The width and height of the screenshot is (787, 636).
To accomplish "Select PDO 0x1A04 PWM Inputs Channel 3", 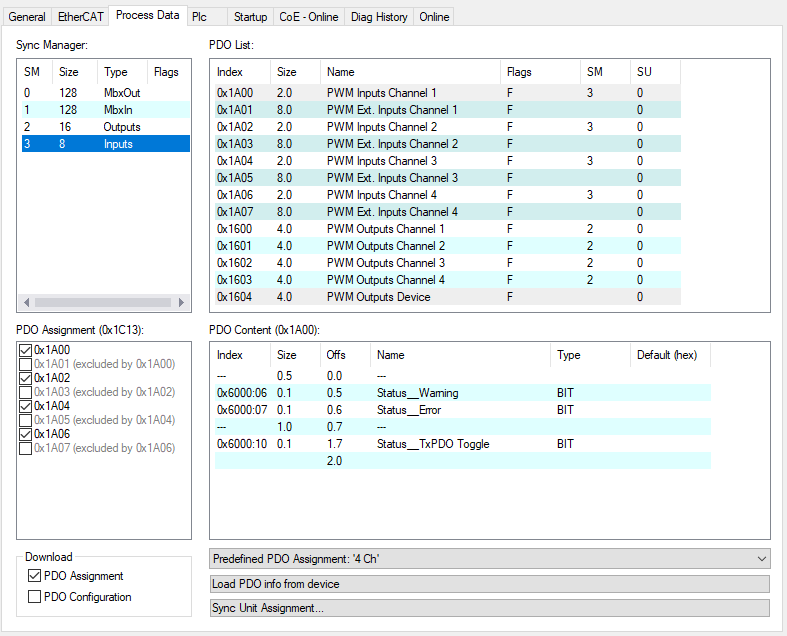I will (448, 161).
